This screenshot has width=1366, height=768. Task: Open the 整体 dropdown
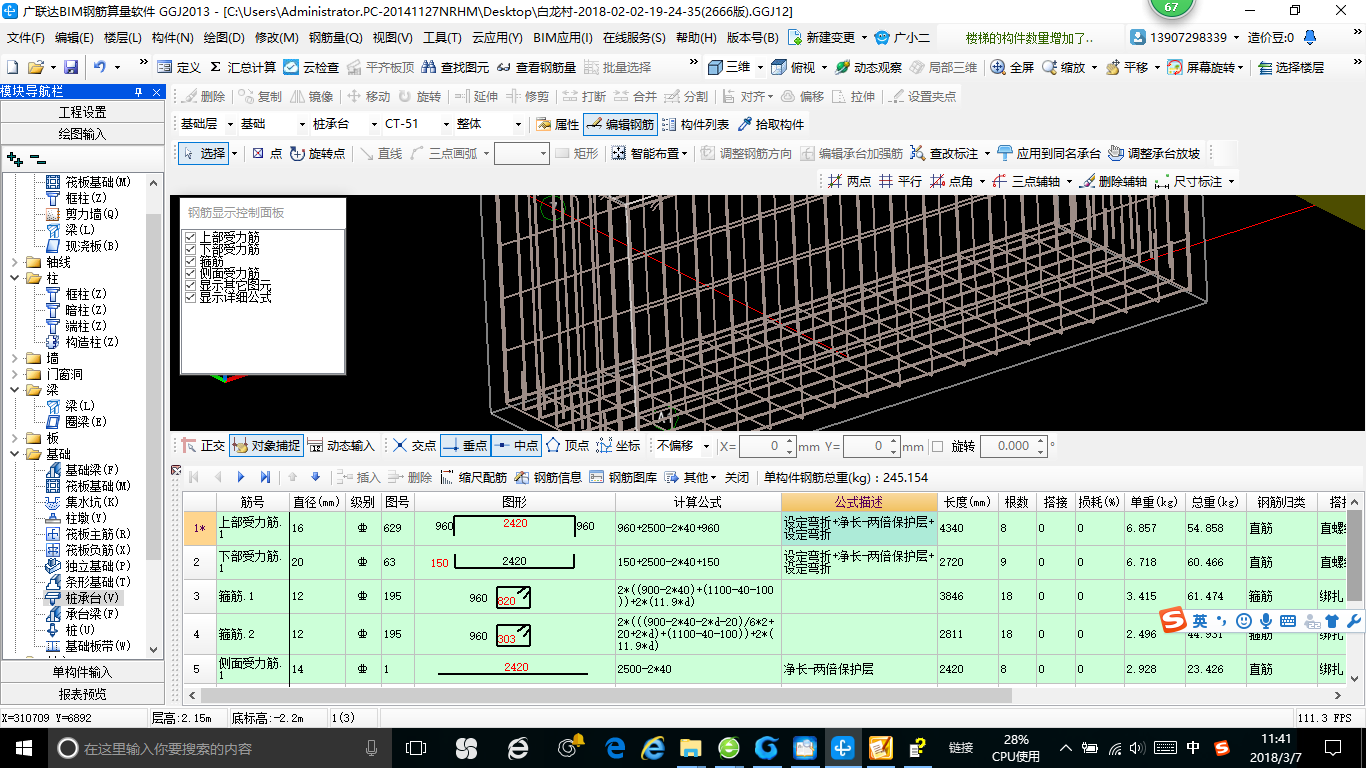click(x=518, y=125)
